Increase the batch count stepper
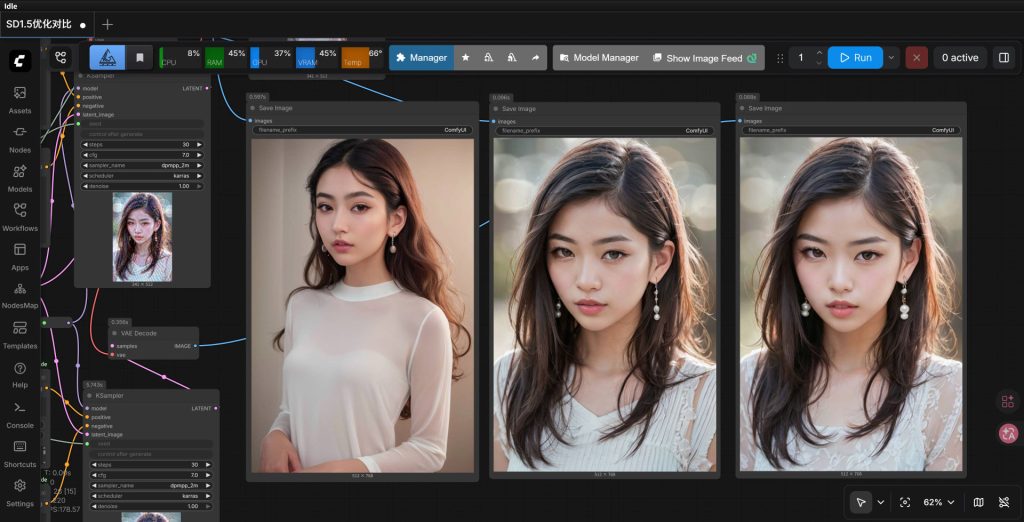Screen dimensions: 1024x522 819,53
